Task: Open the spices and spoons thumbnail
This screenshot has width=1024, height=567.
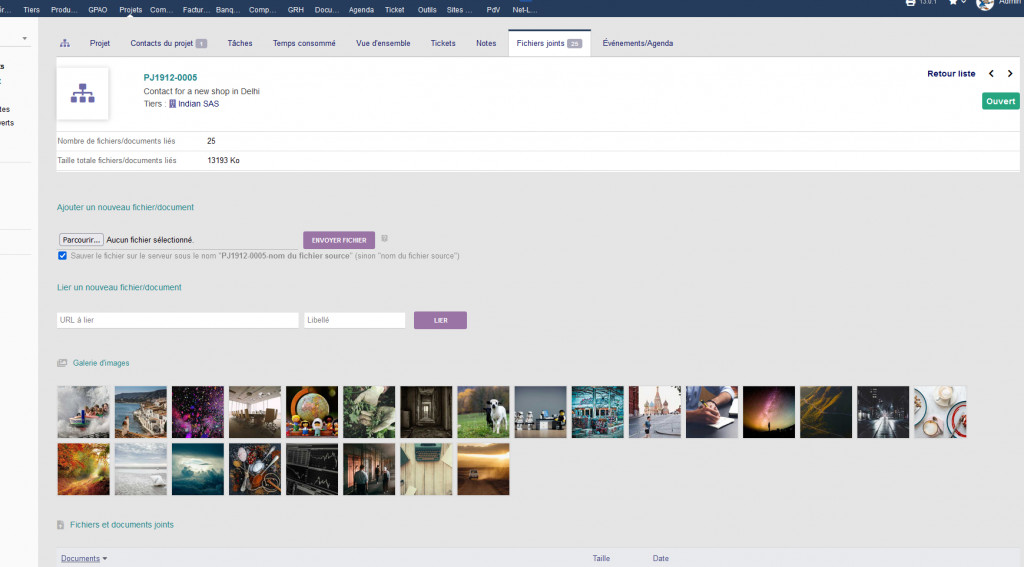Action: (255, 469)
